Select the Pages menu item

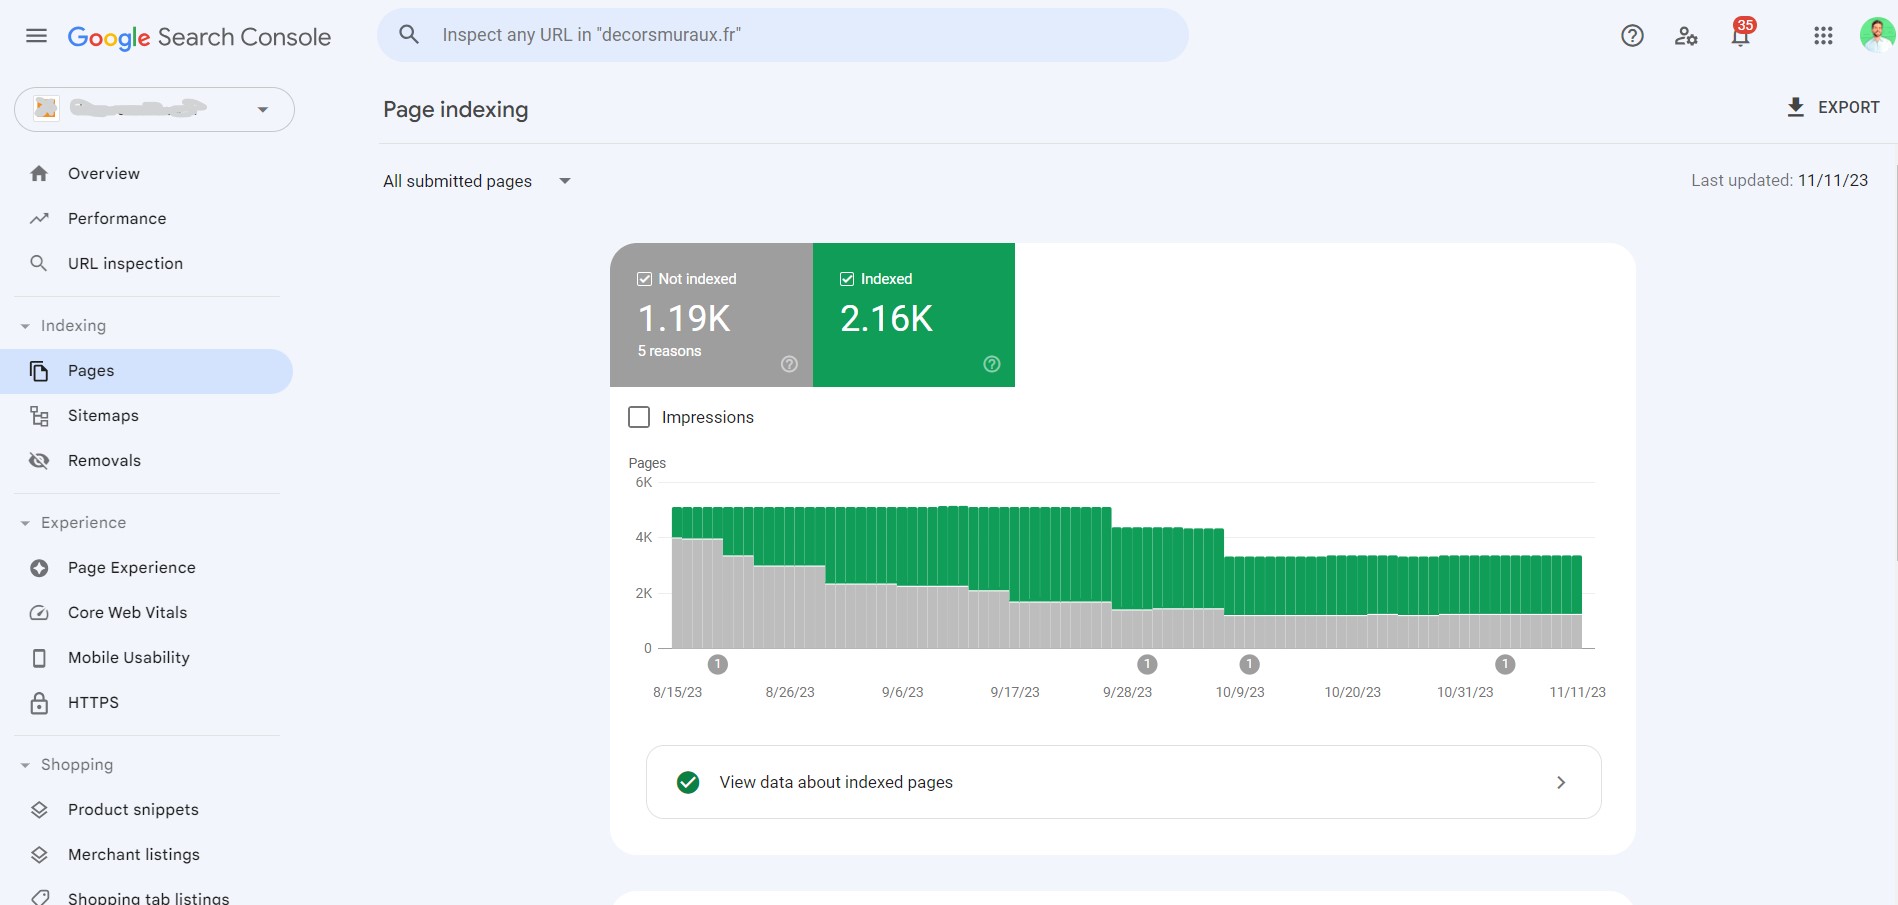pyautogui.click(x=88, y=370)
